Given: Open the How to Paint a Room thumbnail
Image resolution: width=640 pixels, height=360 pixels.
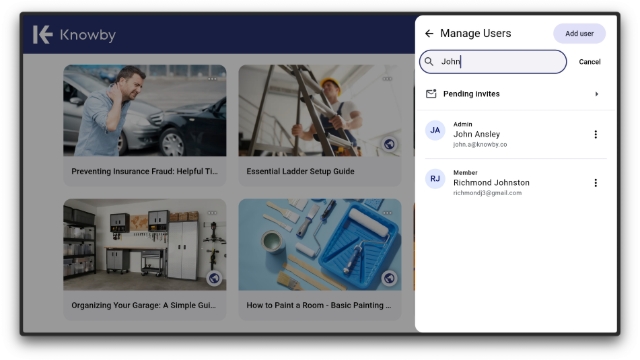Looking at the screenshot, I should pyautogui.click(x=320, y=244).
